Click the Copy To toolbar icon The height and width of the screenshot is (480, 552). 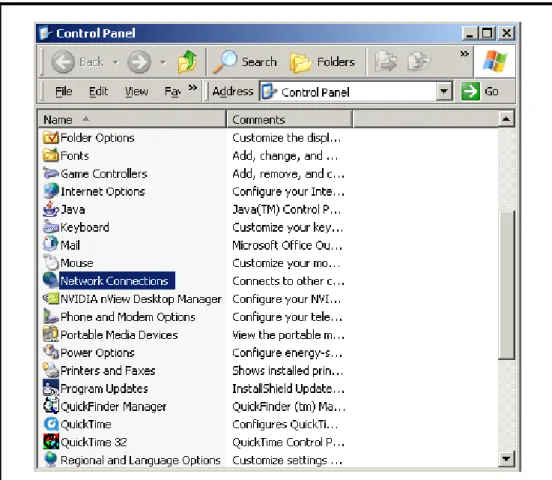click(419, 62)
